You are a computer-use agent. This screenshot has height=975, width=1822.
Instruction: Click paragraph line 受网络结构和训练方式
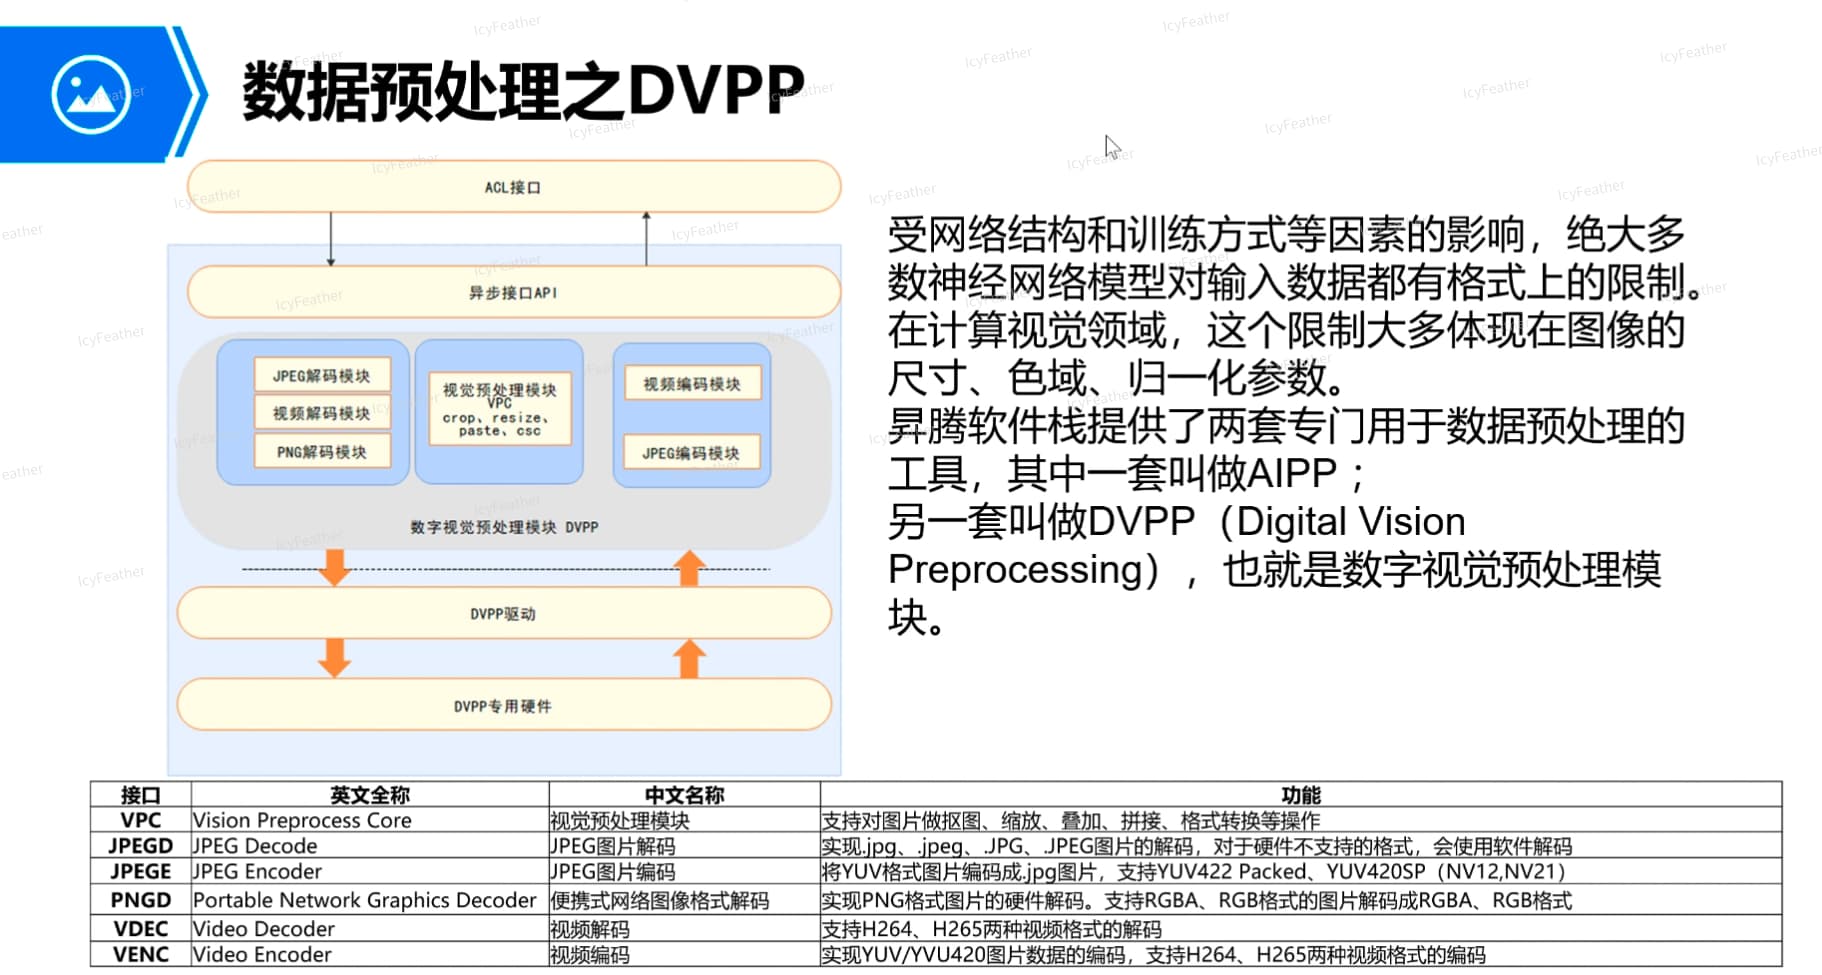[x=1287, y=234]
